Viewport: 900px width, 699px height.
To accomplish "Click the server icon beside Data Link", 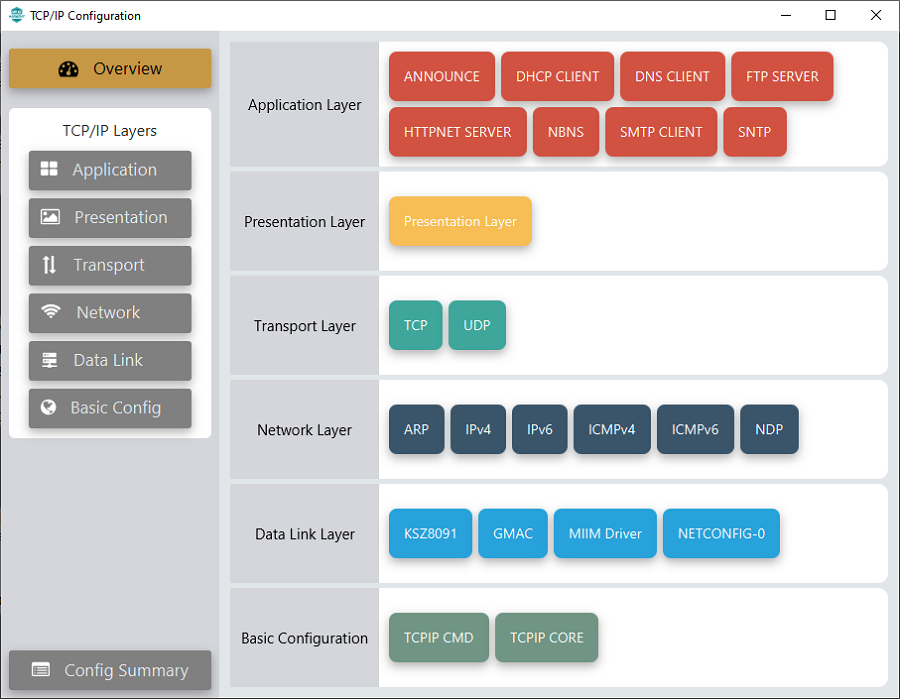I will [x=50, y=360].
